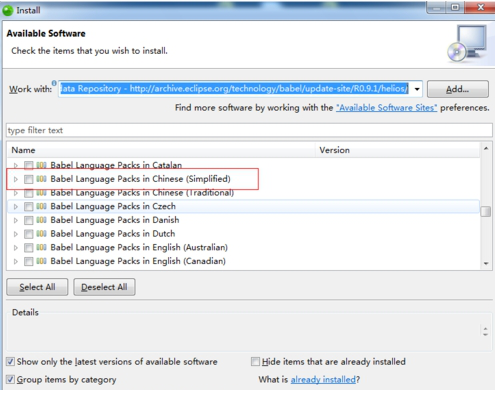Screen dimensions: 495x405
Task: Click the software list scrollbar down arrow
Action: (x=486, y=264)
